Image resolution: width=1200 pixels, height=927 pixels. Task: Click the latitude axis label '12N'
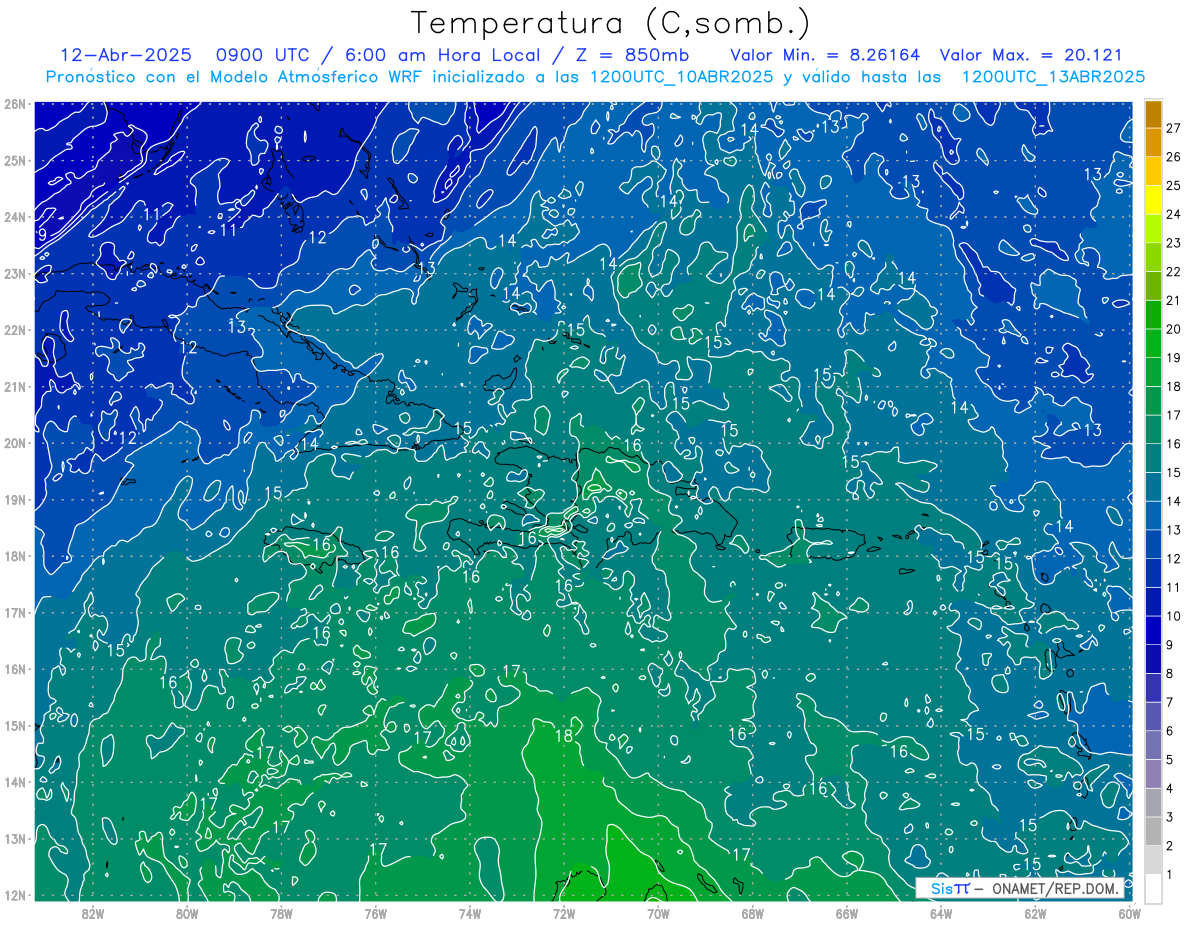click(15, 895)
